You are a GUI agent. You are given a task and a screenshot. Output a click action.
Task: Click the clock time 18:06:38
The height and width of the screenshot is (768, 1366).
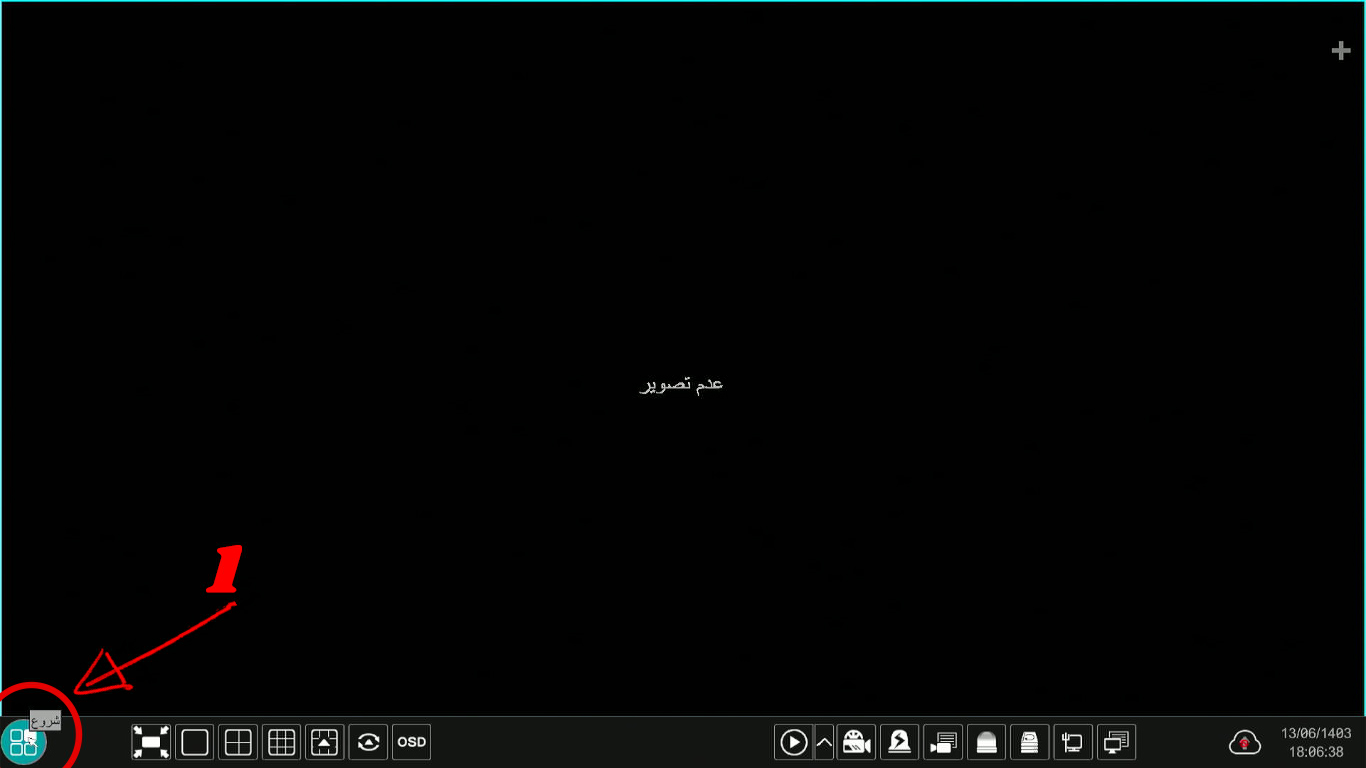[x=1316, y=752]
